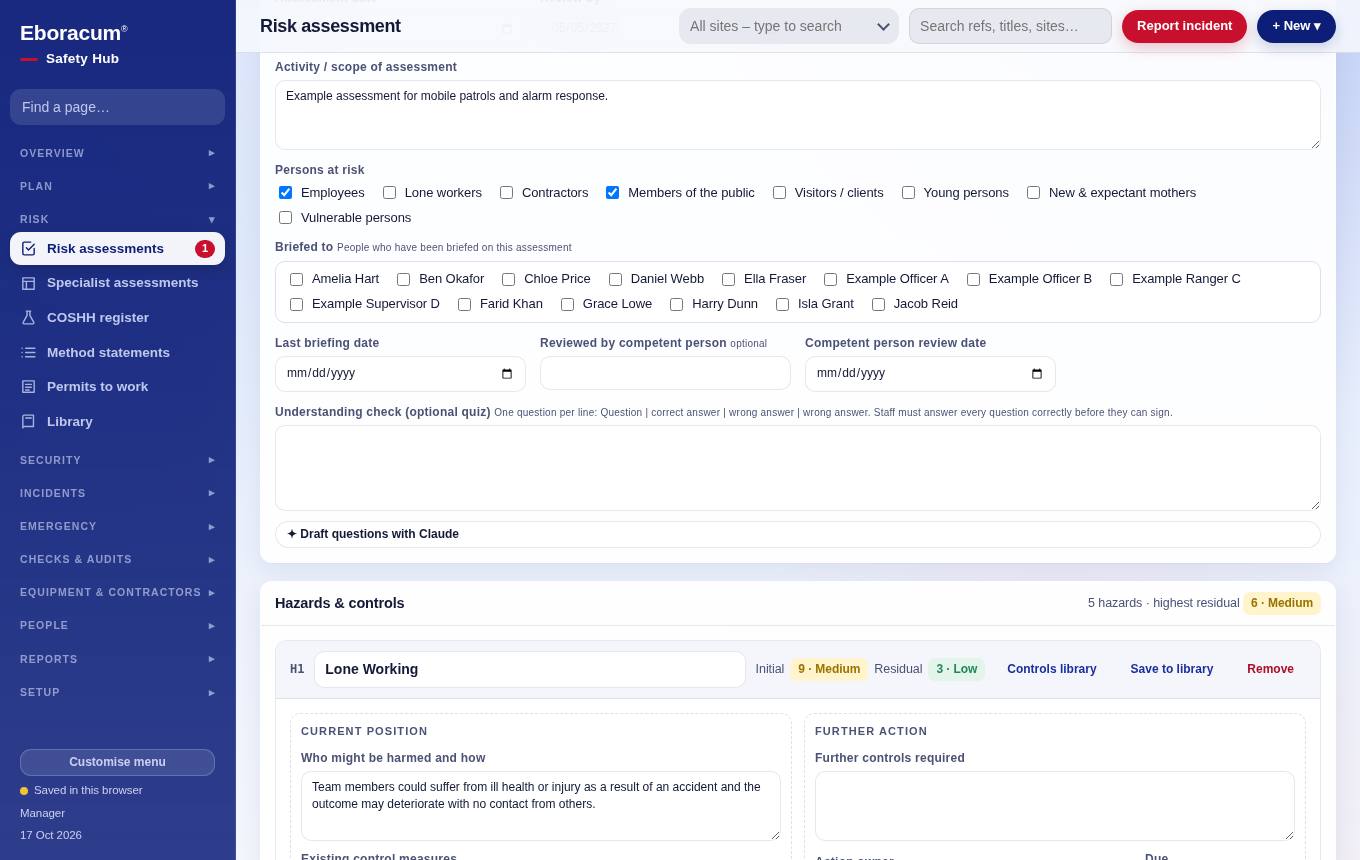Click the COSHH register flask icon
Viewport: 1360px width, 860px height.
click(28, 318)
